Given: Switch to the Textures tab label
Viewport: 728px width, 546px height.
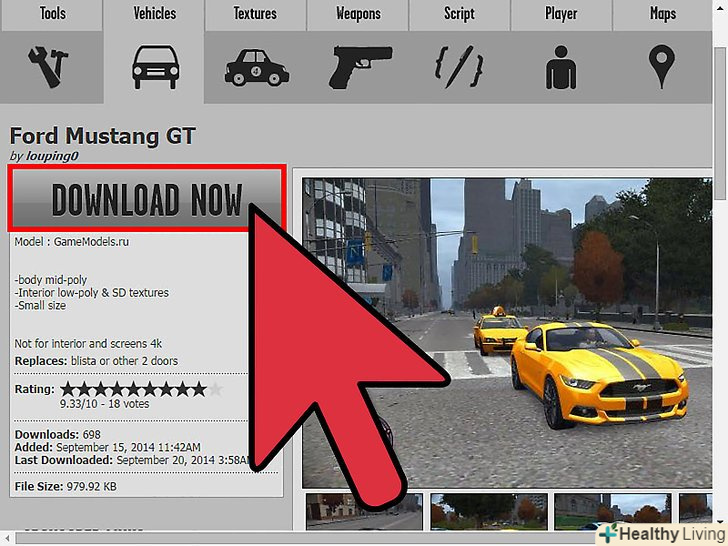Looking at the screenshot, I should pyautogui.click(x=255, y=13).
